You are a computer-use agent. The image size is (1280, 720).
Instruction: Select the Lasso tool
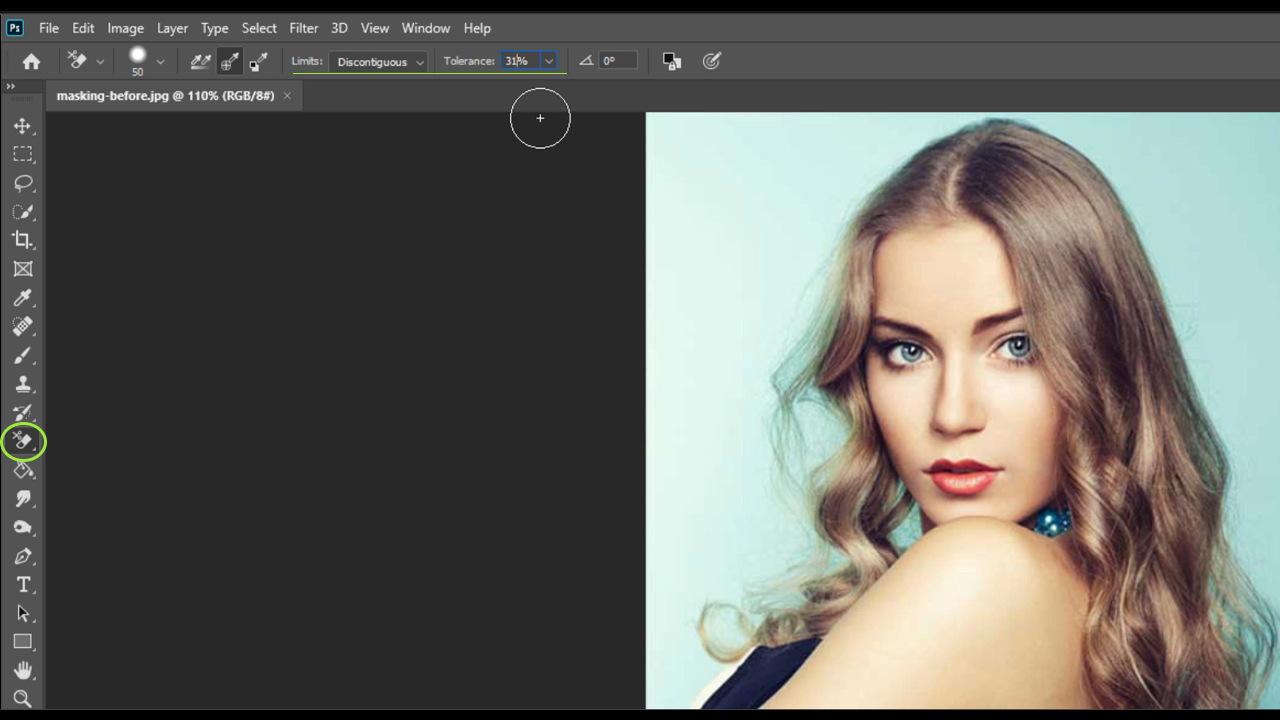tap(23, 183)
